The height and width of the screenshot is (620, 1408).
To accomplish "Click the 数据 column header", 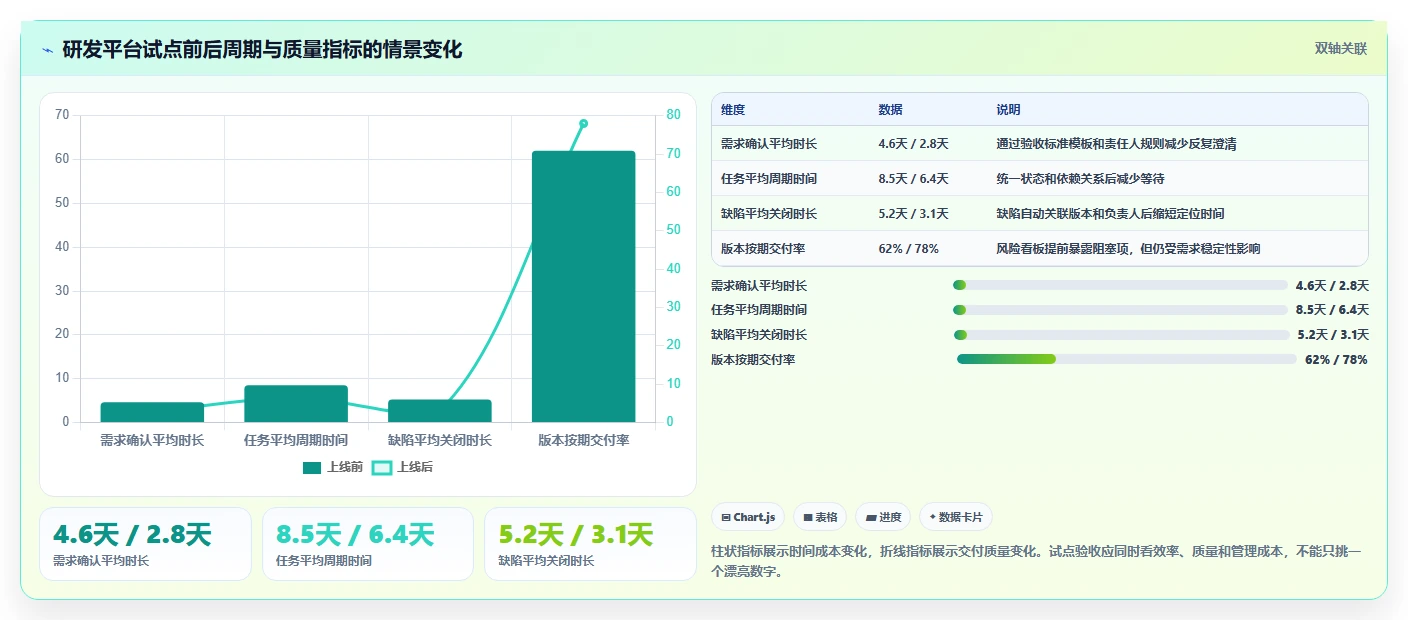I will pos(891,110).
